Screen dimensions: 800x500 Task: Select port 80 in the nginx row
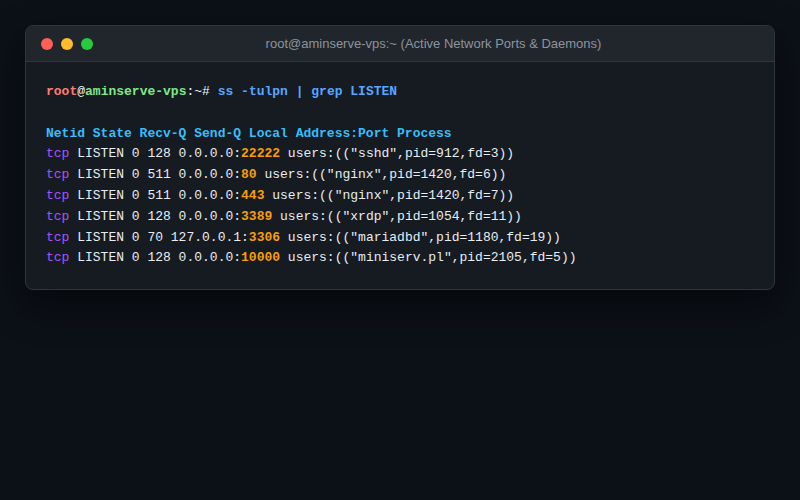tap(248, 174)
